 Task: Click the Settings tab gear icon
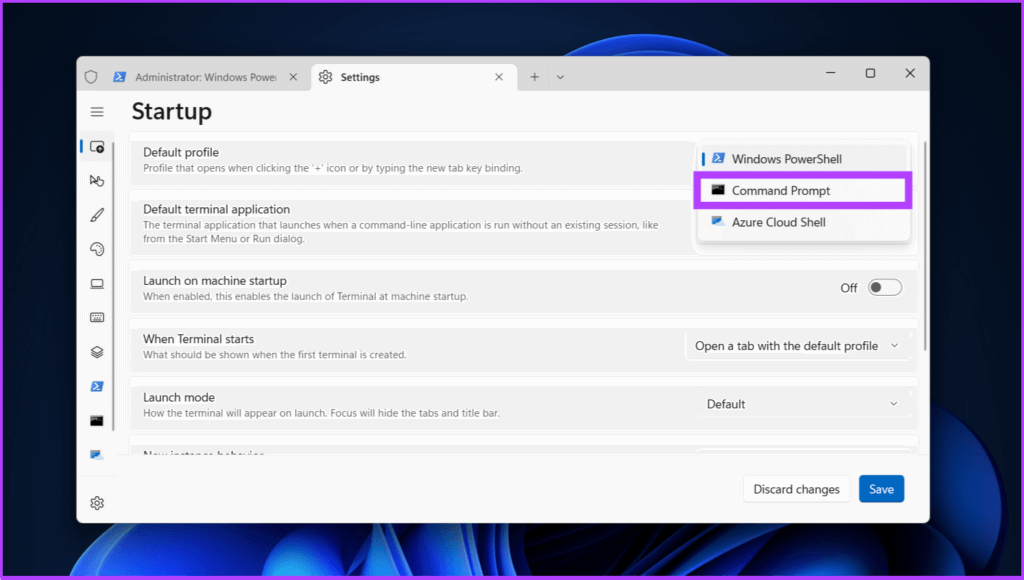[x=325, y=77]
